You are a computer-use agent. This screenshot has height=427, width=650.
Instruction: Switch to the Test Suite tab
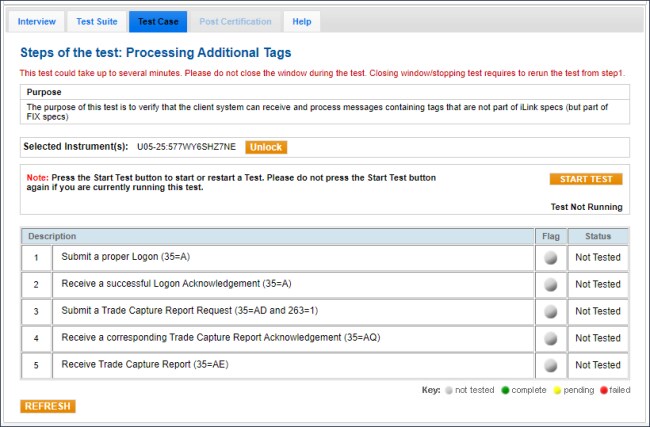[x=96, y=22]
